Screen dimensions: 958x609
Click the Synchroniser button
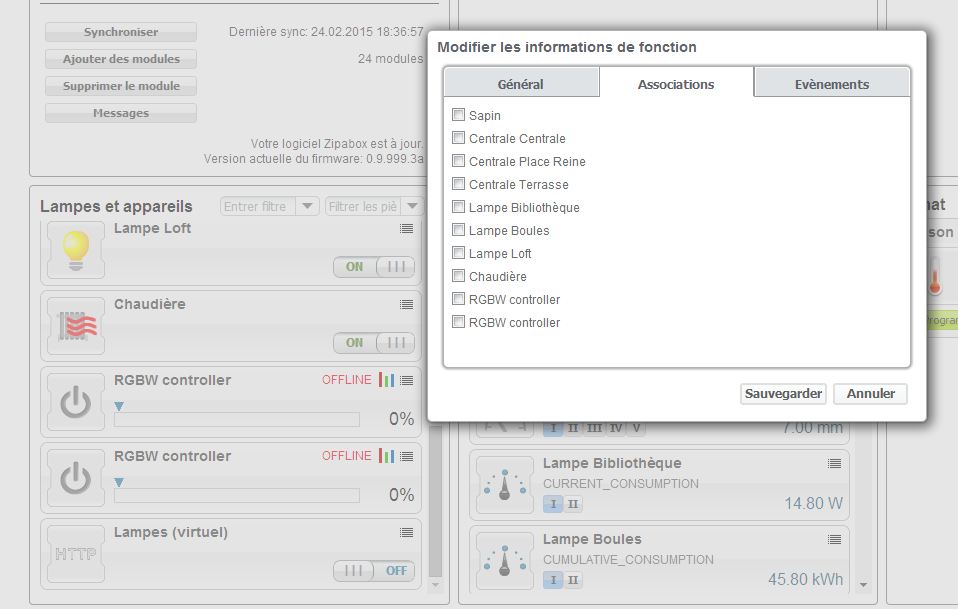pyautogui.click(x=121, y=32)
